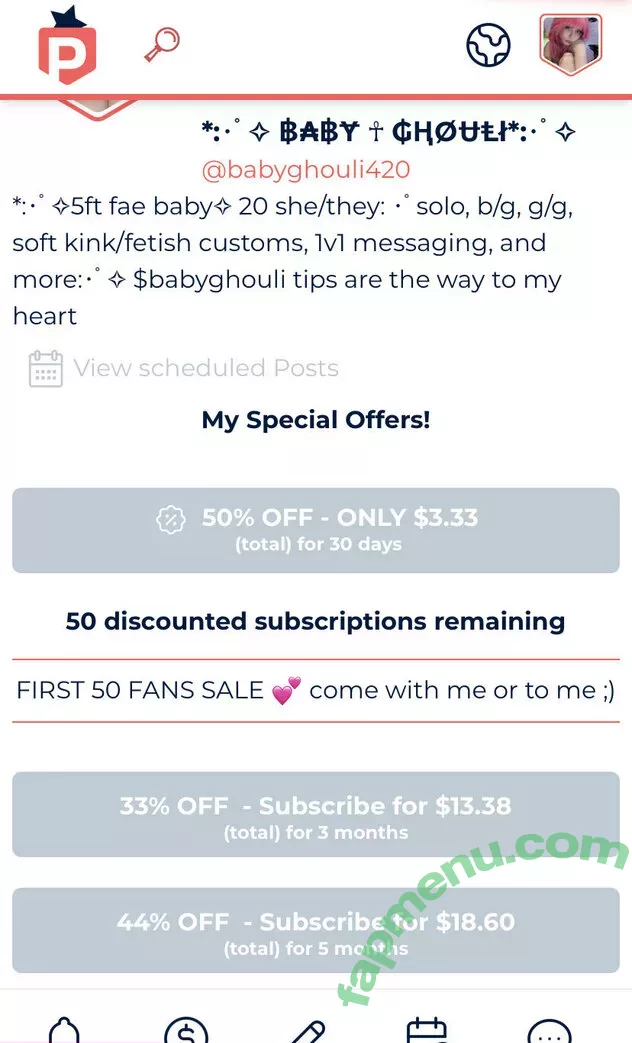
Task: Subscribe for $18.60 for 5 months
Action: point(316,931)
